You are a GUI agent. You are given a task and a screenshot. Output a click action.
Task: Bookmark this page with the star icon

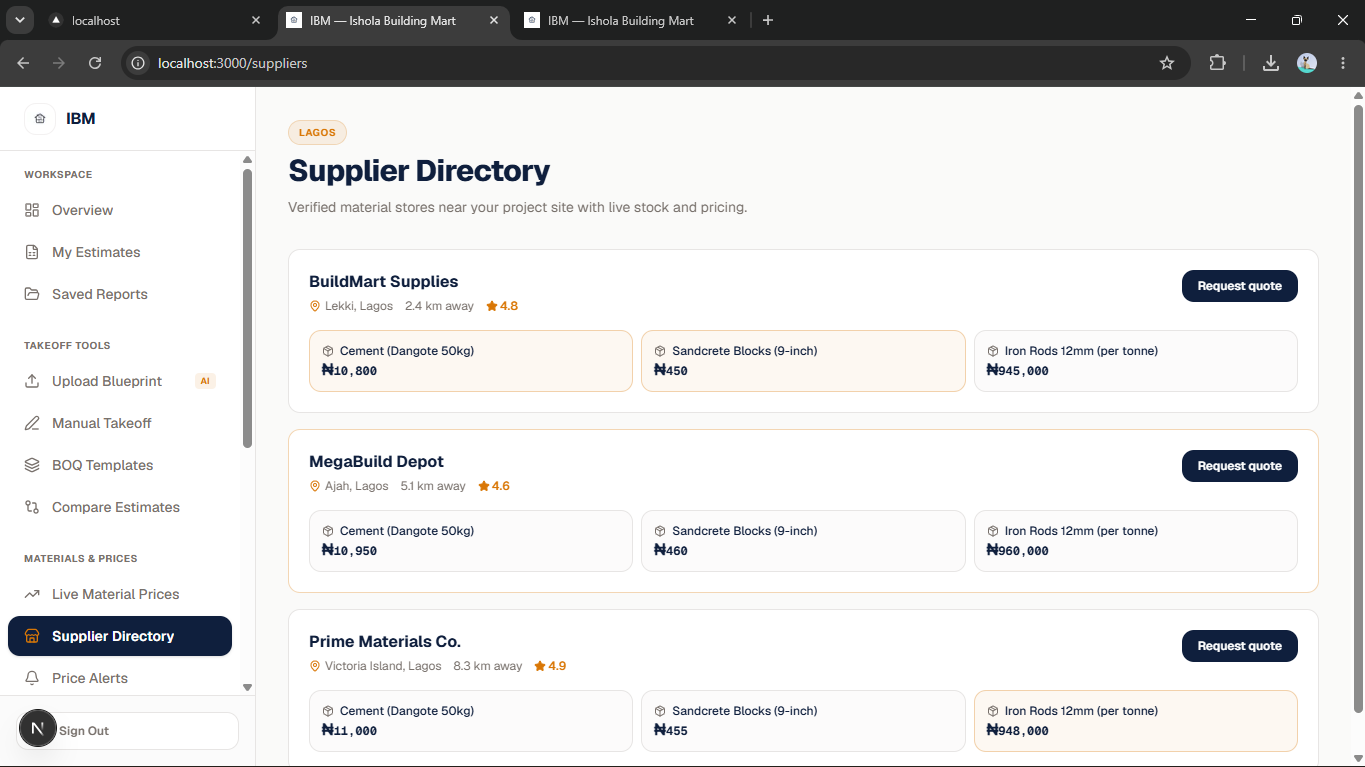click(1167, 63)
